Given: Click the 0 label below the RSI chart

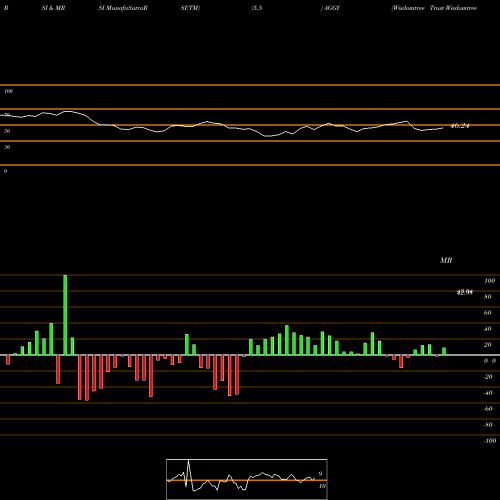Looking at the screenshot, I should [x=5, y=171].
